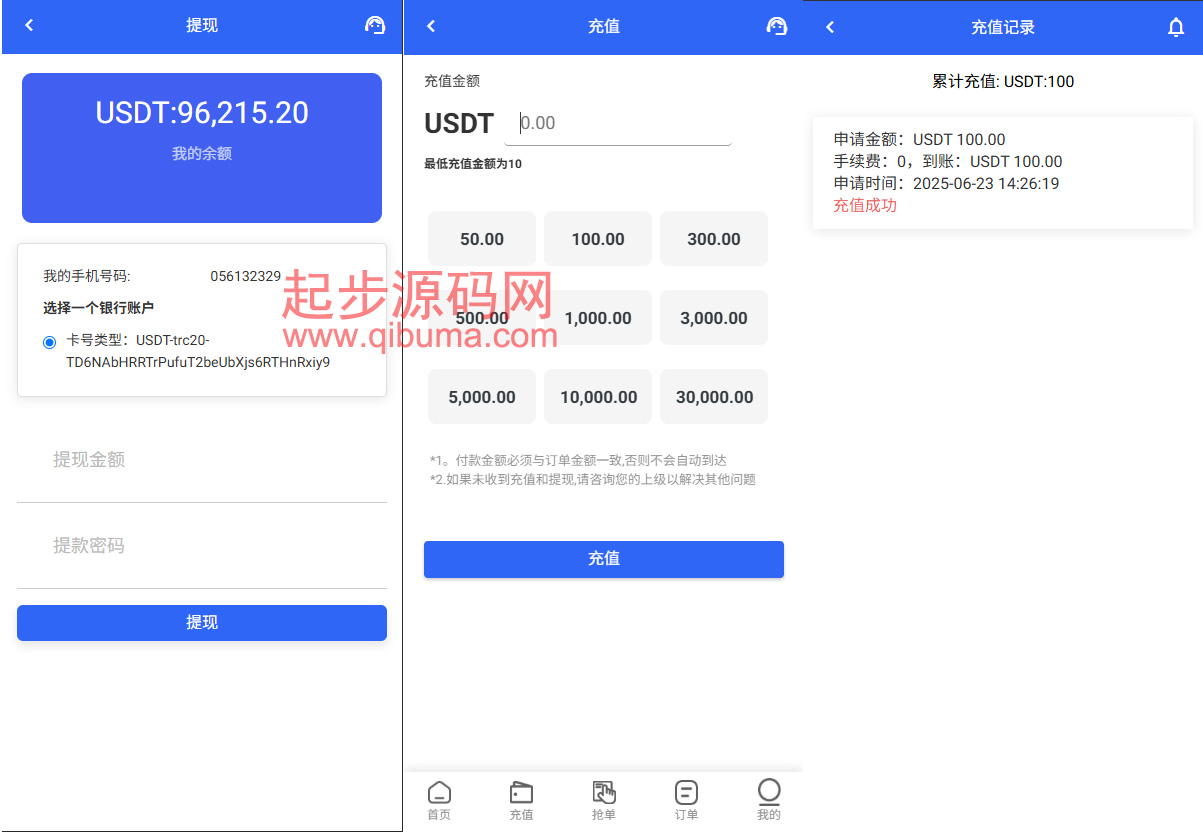Image resolution: width=1203 pixels, height=833 pixels.
Task: Click the USDT recharge amount input
Action: click(618, 124)
